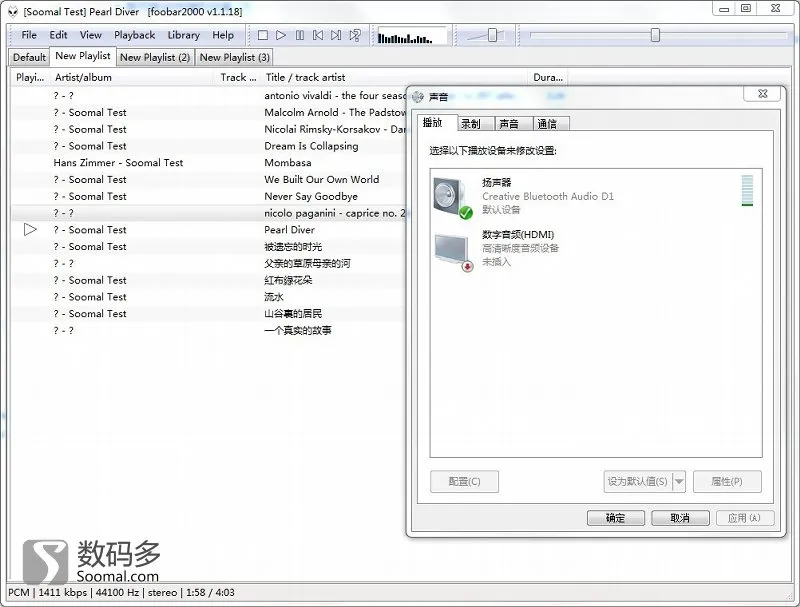Select the Pearl Diver track
This screenshot has width=800, height=607.
208,230
